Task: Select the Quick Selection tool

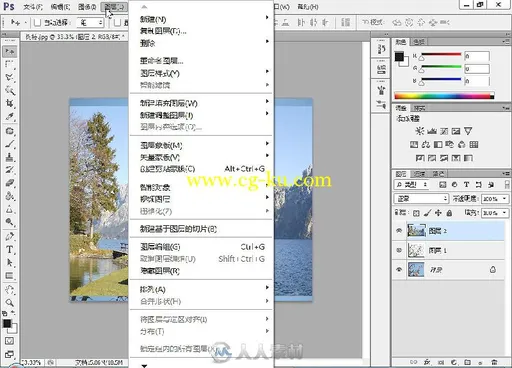Action: (10, 90)
